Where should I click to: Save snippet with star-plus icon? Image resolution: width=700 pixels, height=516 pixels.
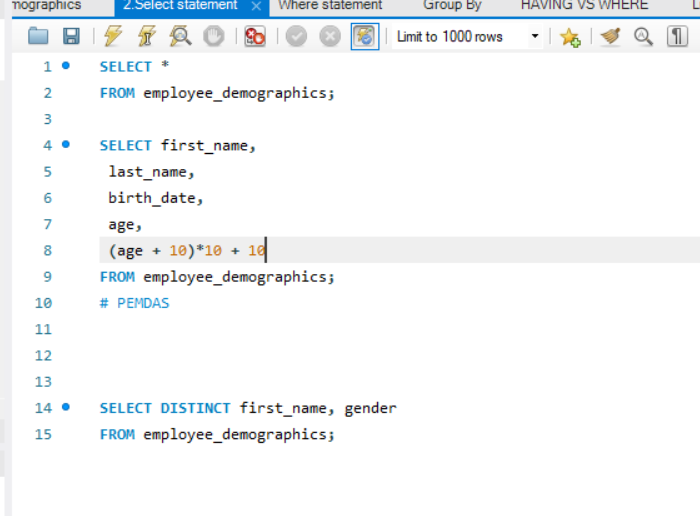coord(570,37)
